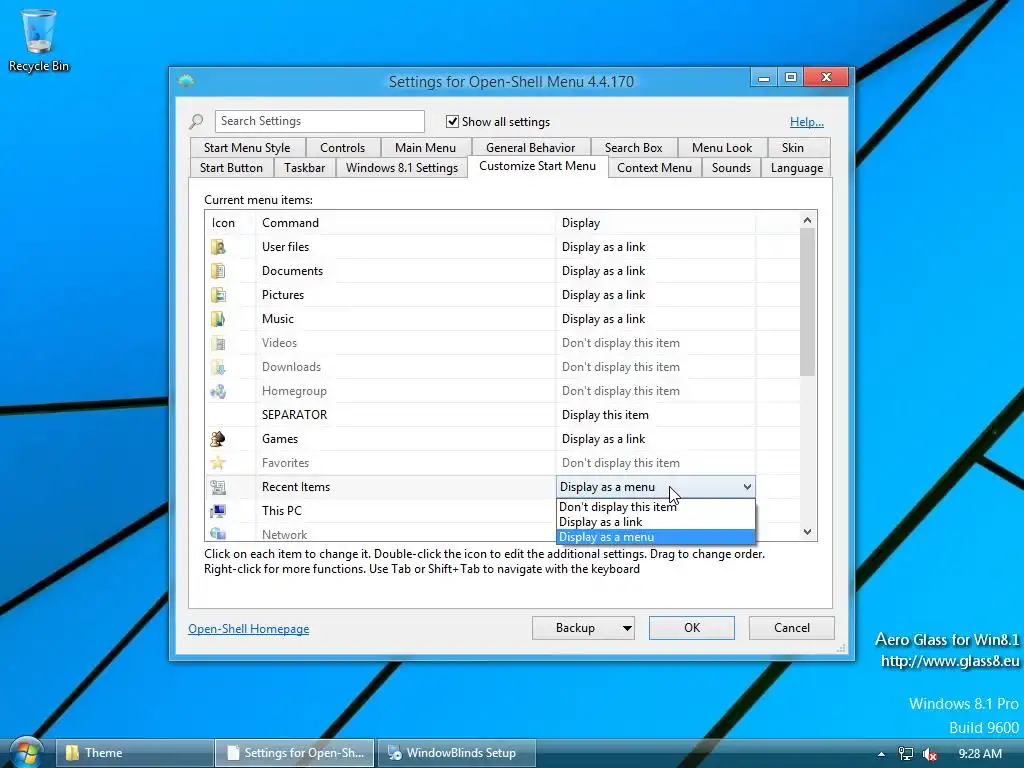Click the Open-Shell window title icon
The height and width of the screenshot is (768, 1024).
tap(186, 81)
